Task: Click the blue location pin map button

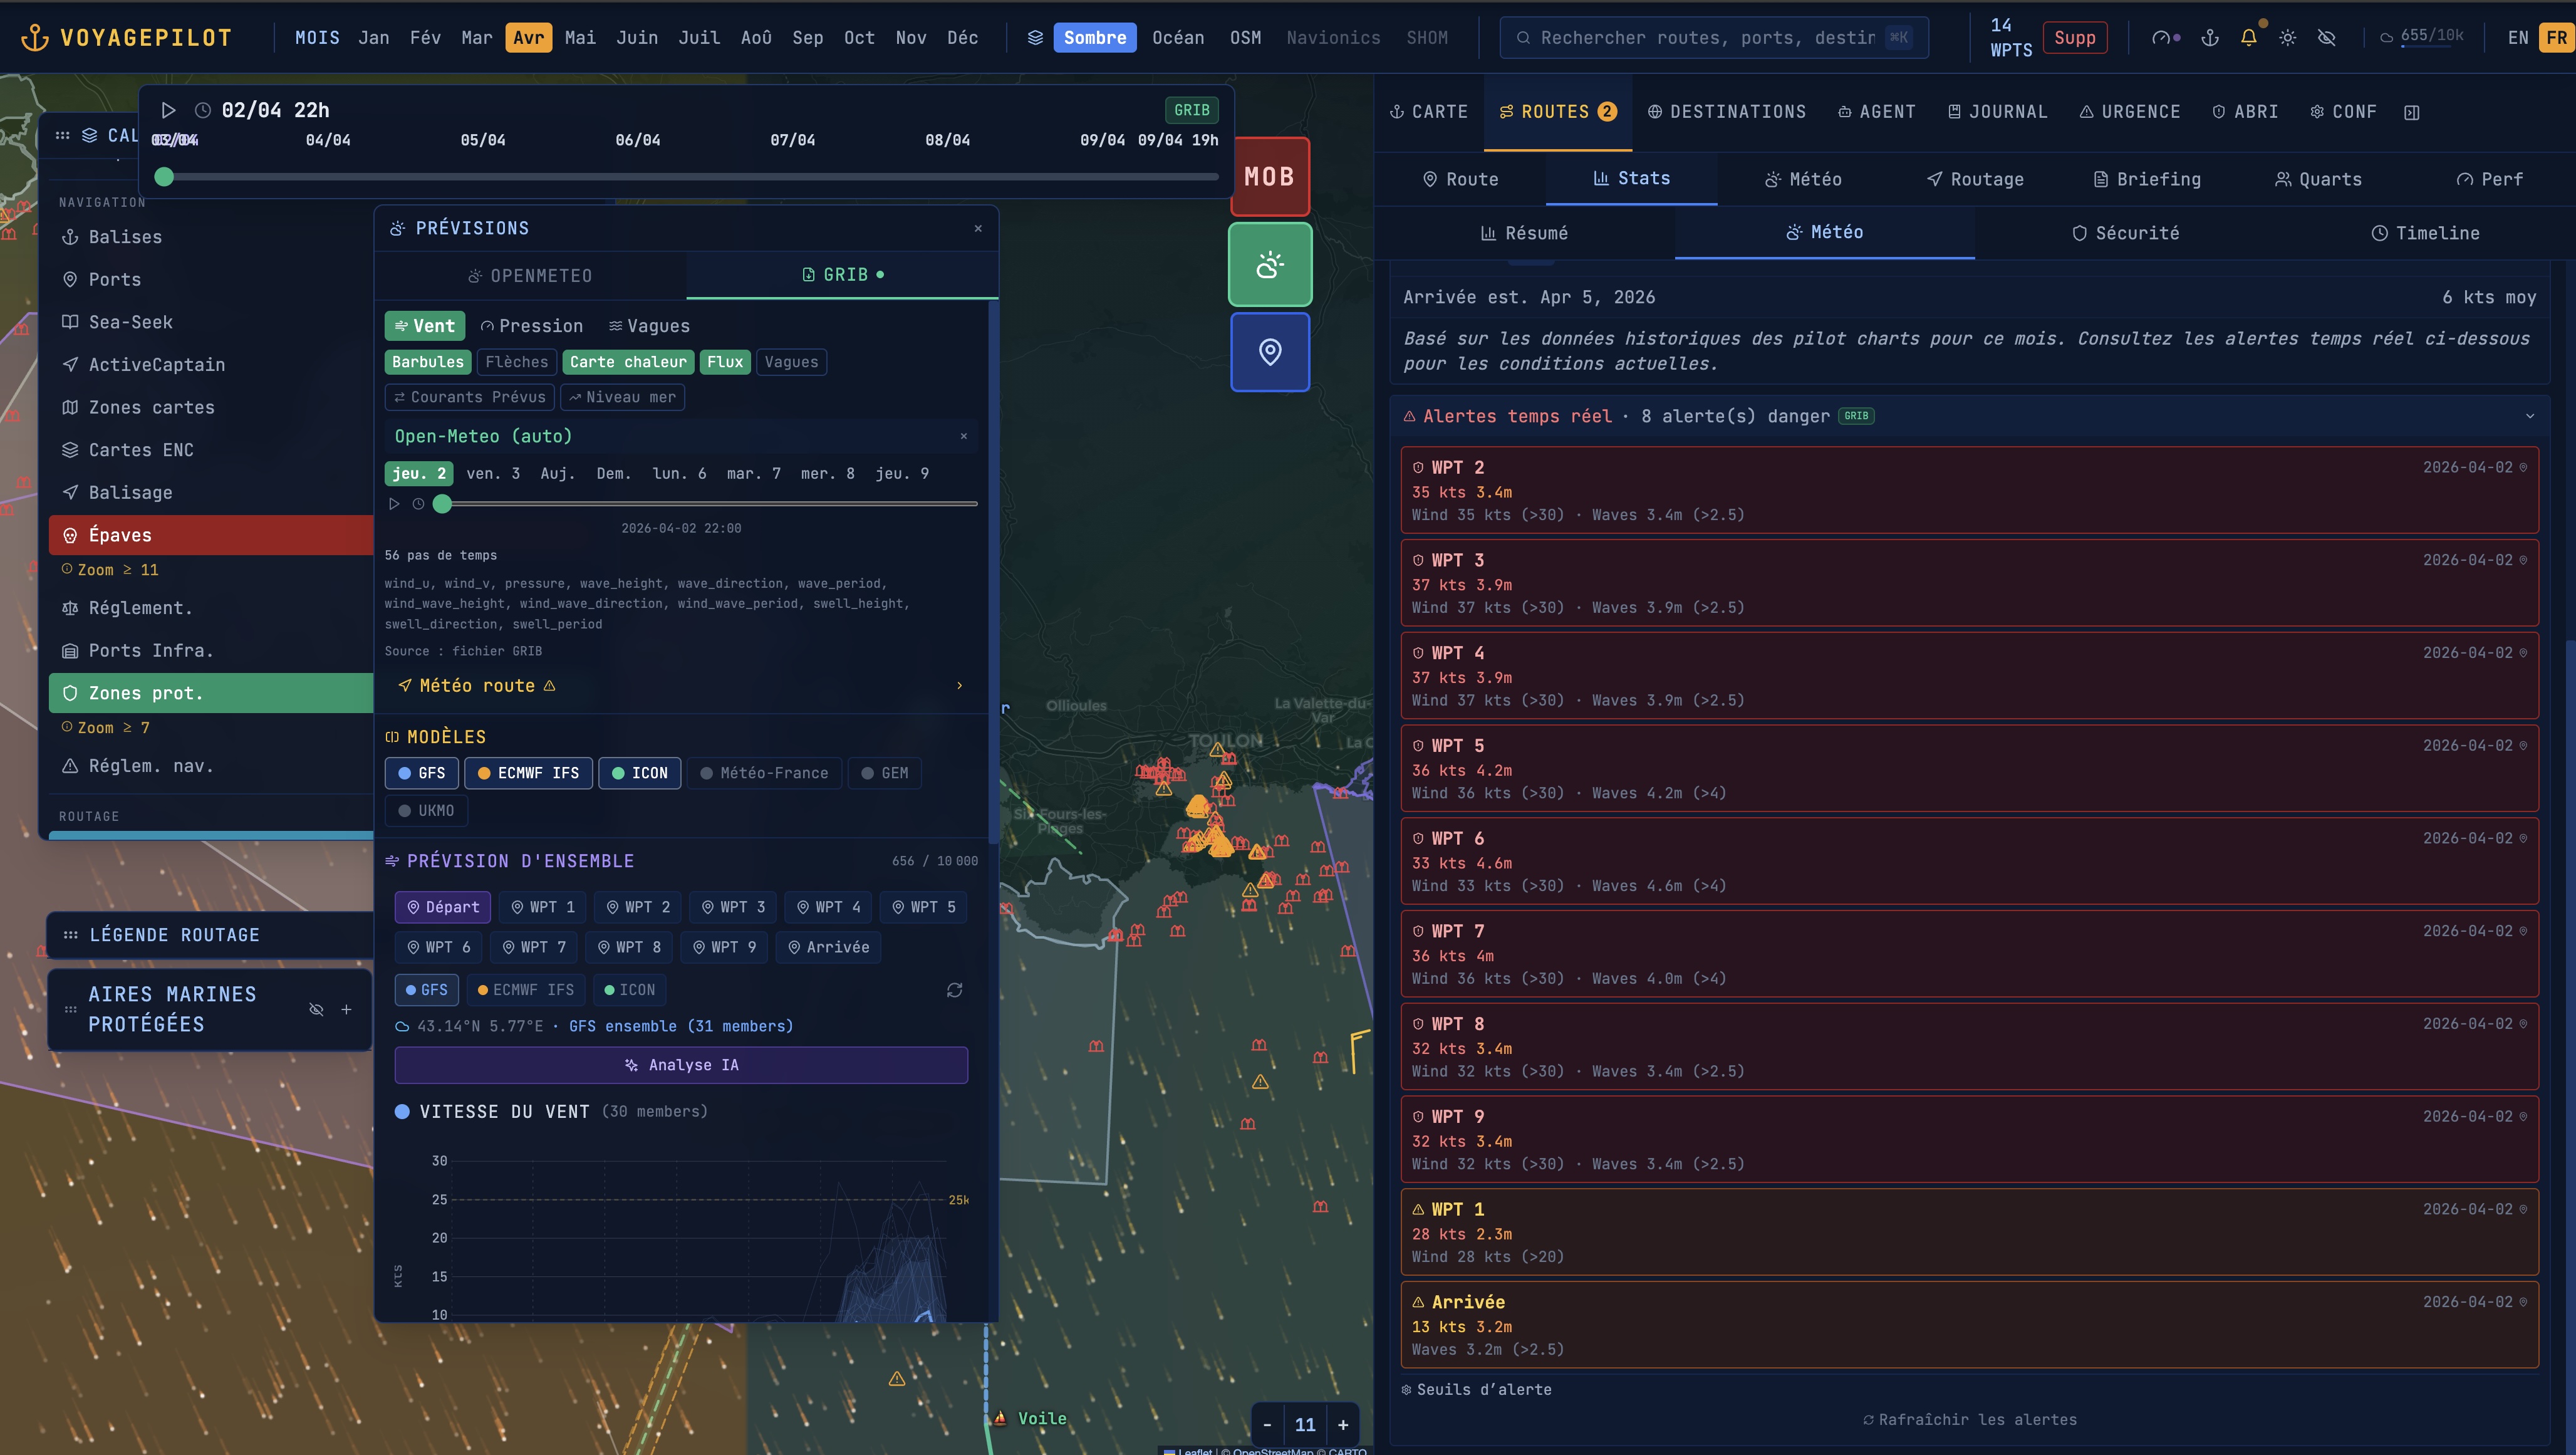Action: 1269,352
